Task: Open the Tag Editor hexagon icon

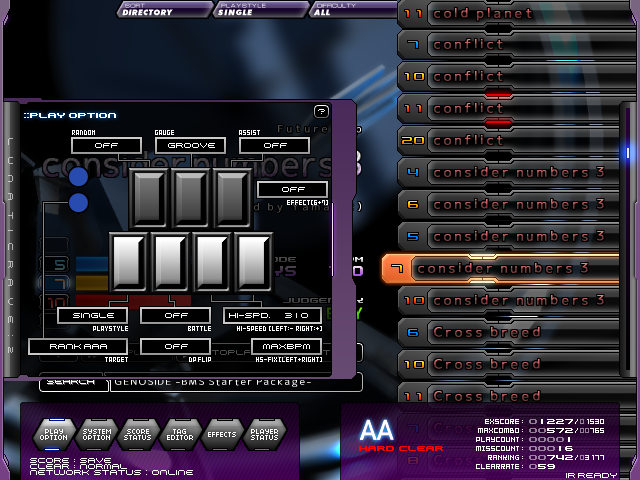Action: pyautogui.click(x=180, y=434)
